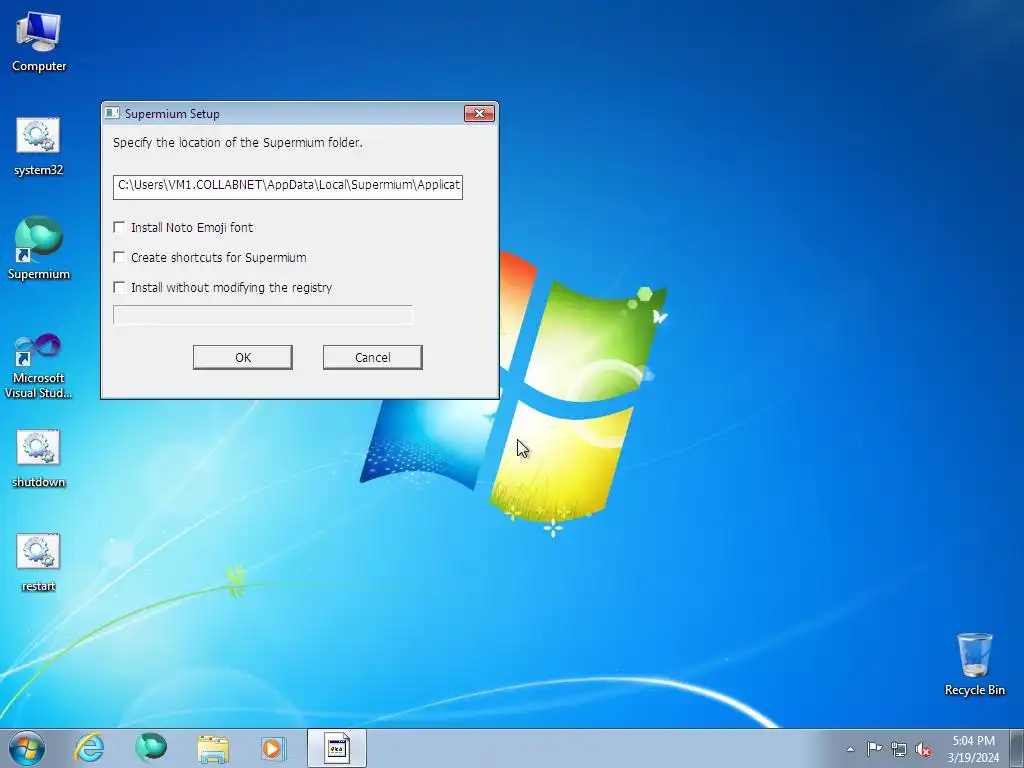Open the network tray icon
The width and height of the screenshot is (1024, 768).
(899, 749)
